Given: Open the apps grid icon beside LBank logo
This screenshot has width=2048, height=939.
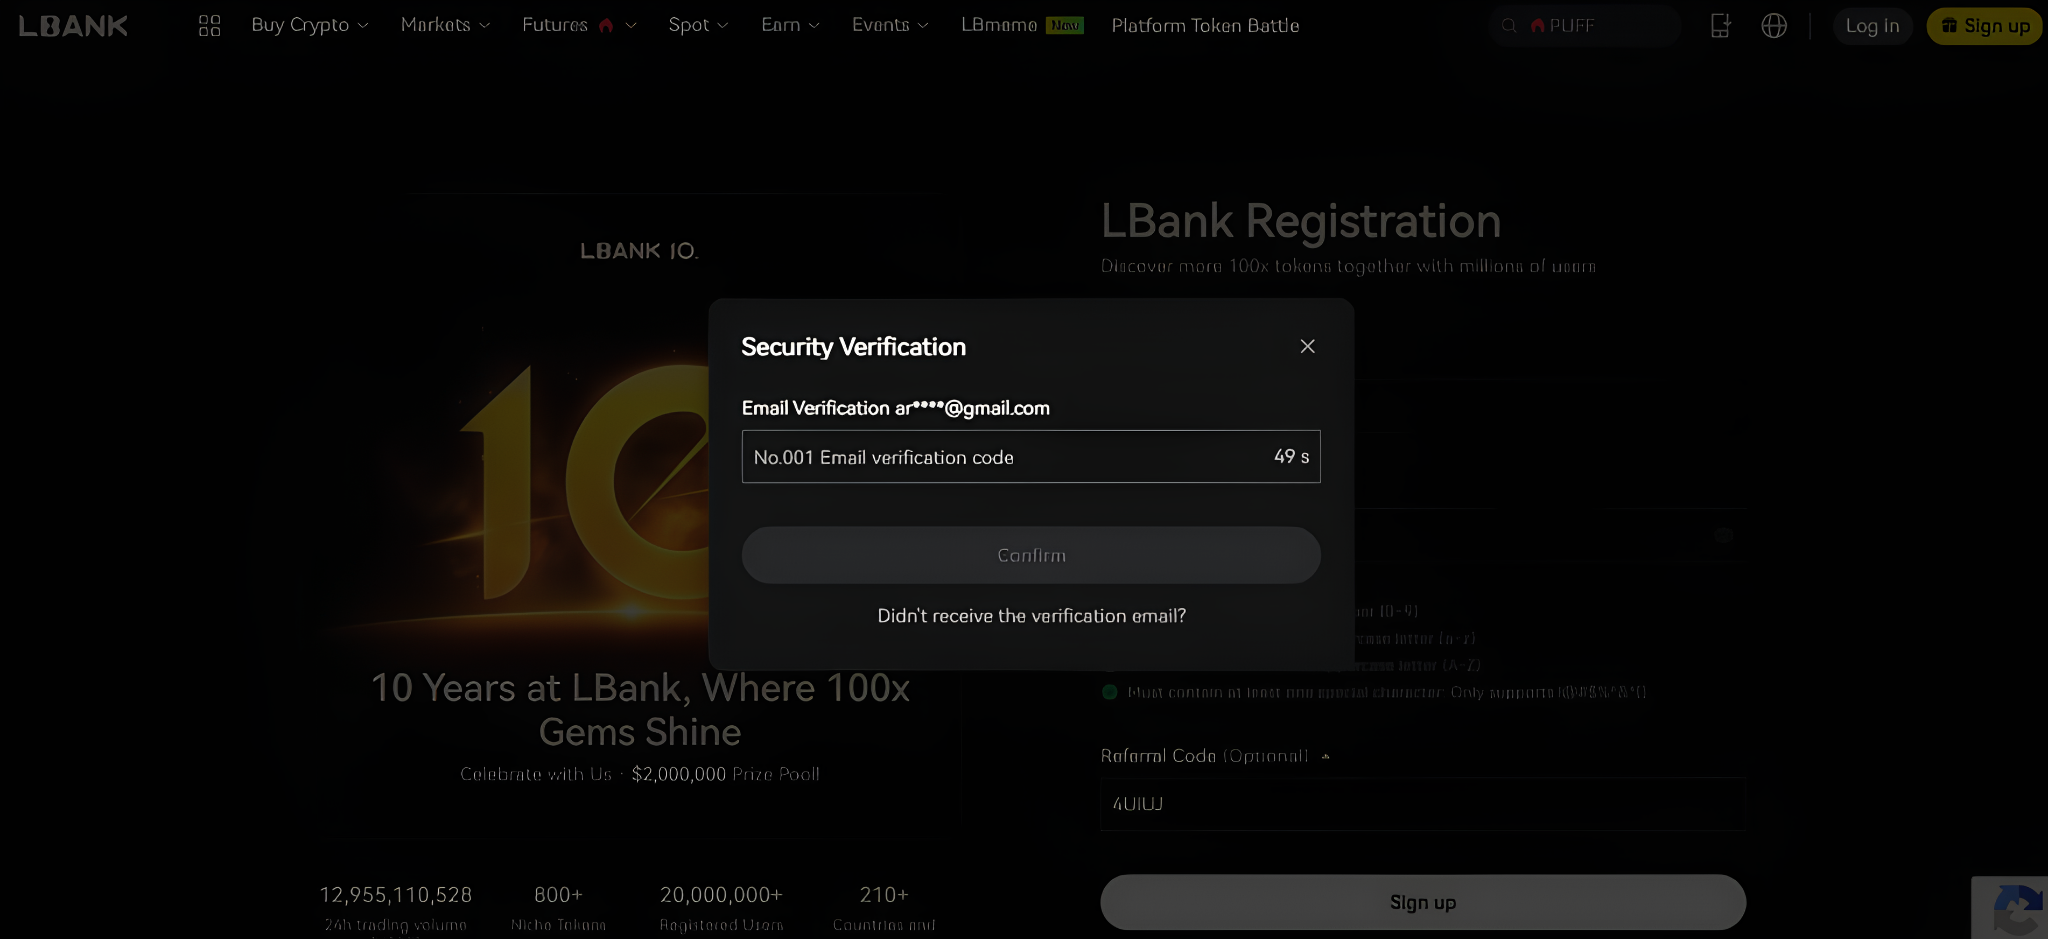Looking at the screenshot, I should pyautogui.click(x=209, y=25).
